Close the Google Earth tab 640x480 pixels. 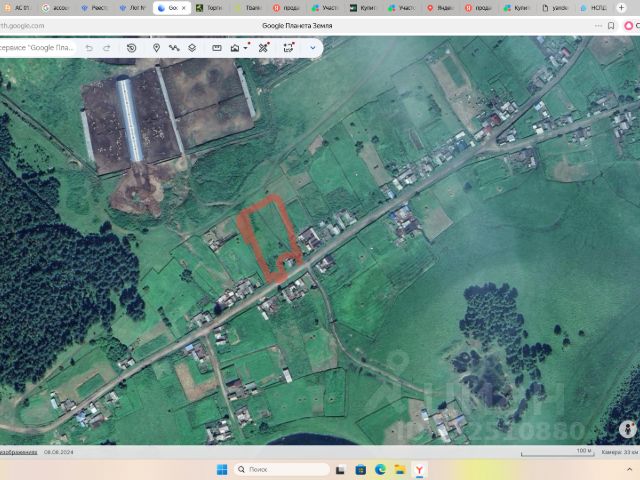click(184, 8)
